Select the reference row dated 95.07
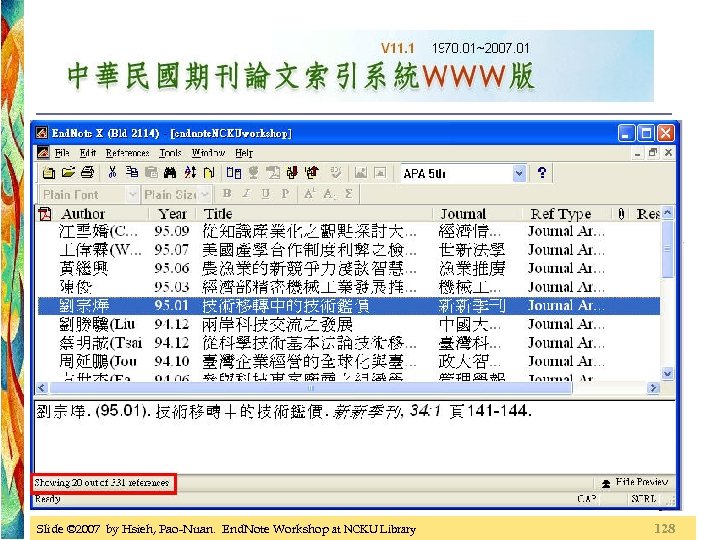This screenshot has height=540, width=720. click(349, 250)
